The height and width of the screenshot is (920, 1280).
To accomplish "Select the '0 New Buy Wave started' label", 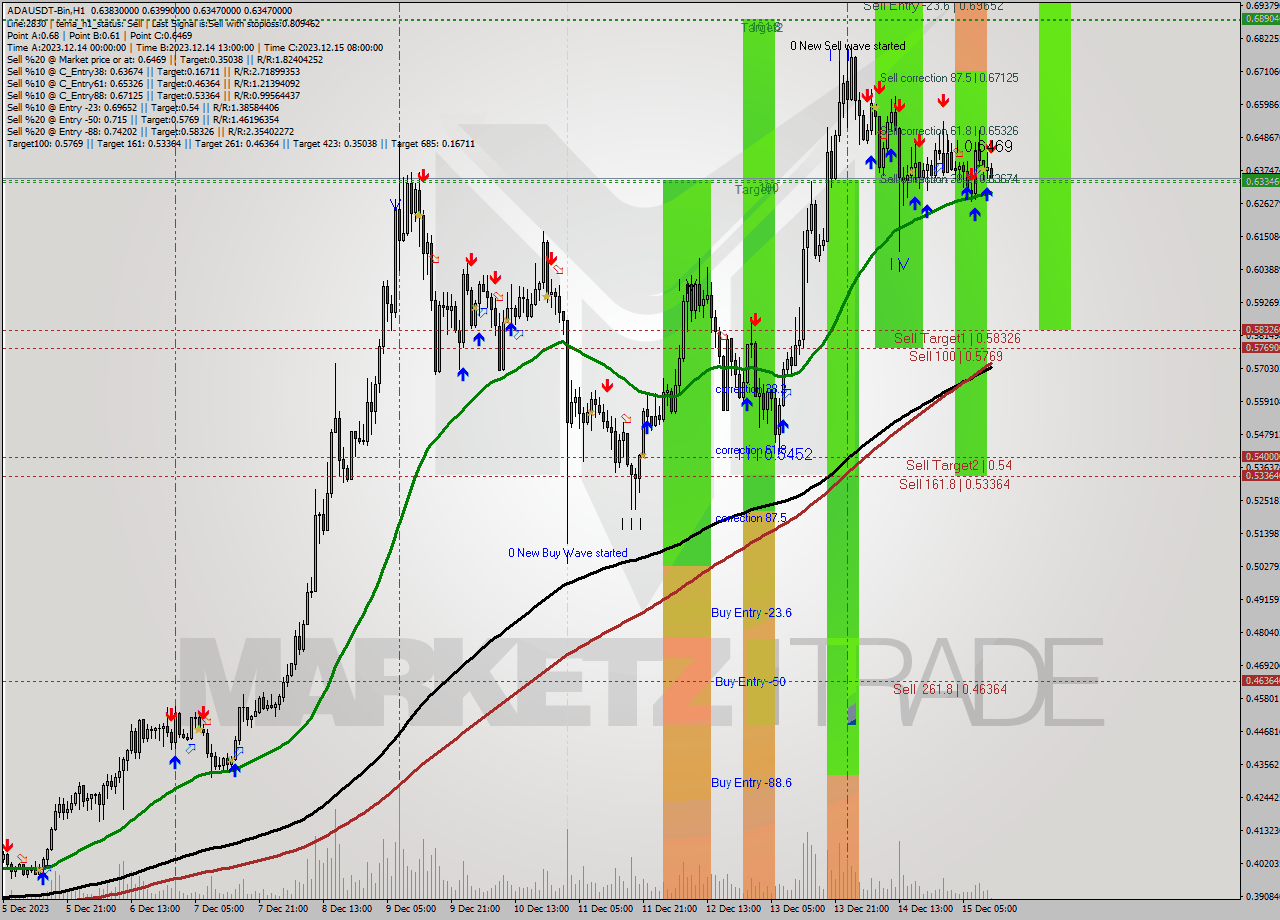I will [568, 553].
